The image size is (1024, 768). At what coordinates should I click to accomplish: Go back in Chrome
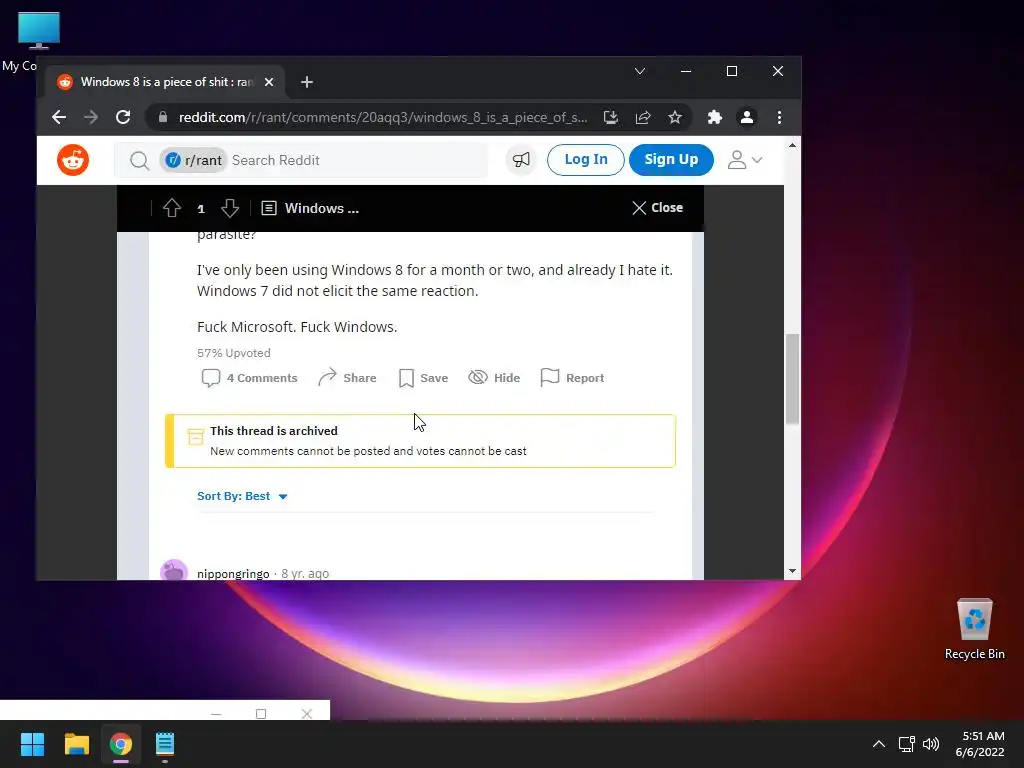coord(59,118)
